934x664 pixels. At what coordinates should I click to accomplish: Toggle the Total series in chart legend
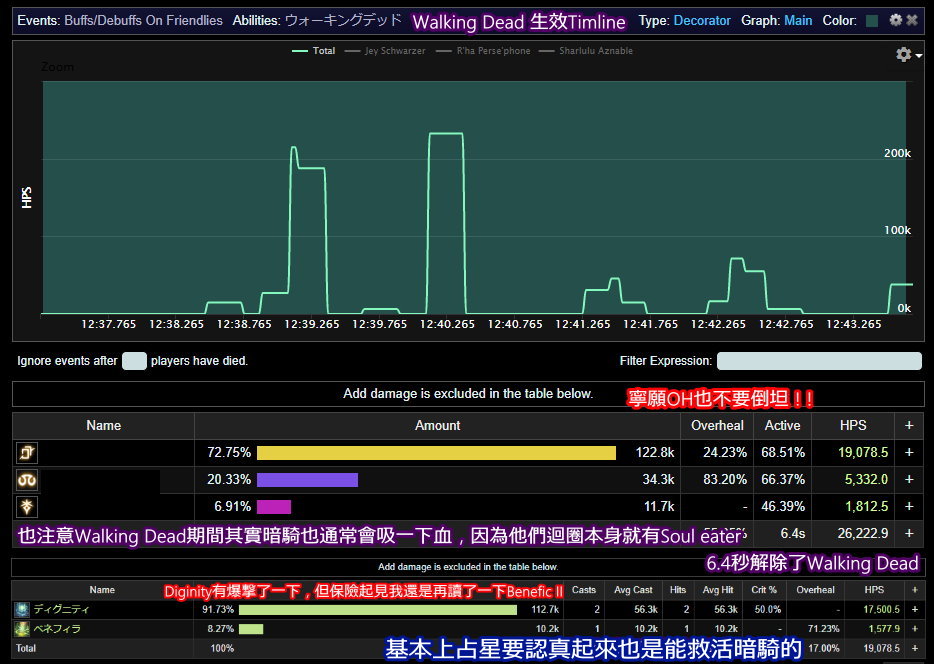click(x=313, y=51)
